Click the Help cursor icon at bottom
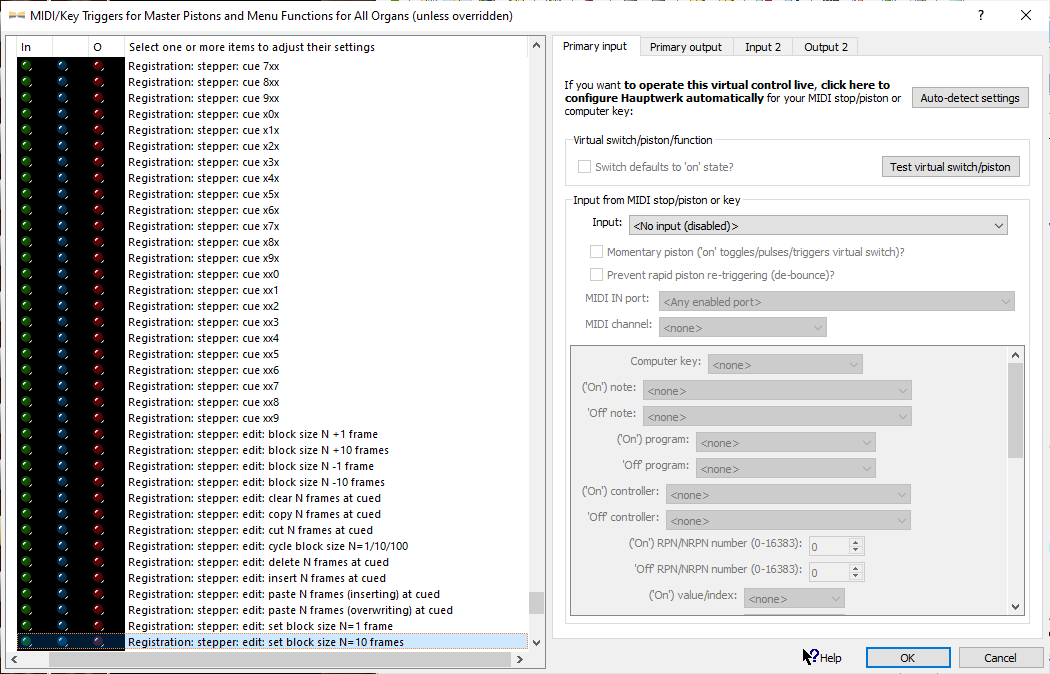 (811, 657)
